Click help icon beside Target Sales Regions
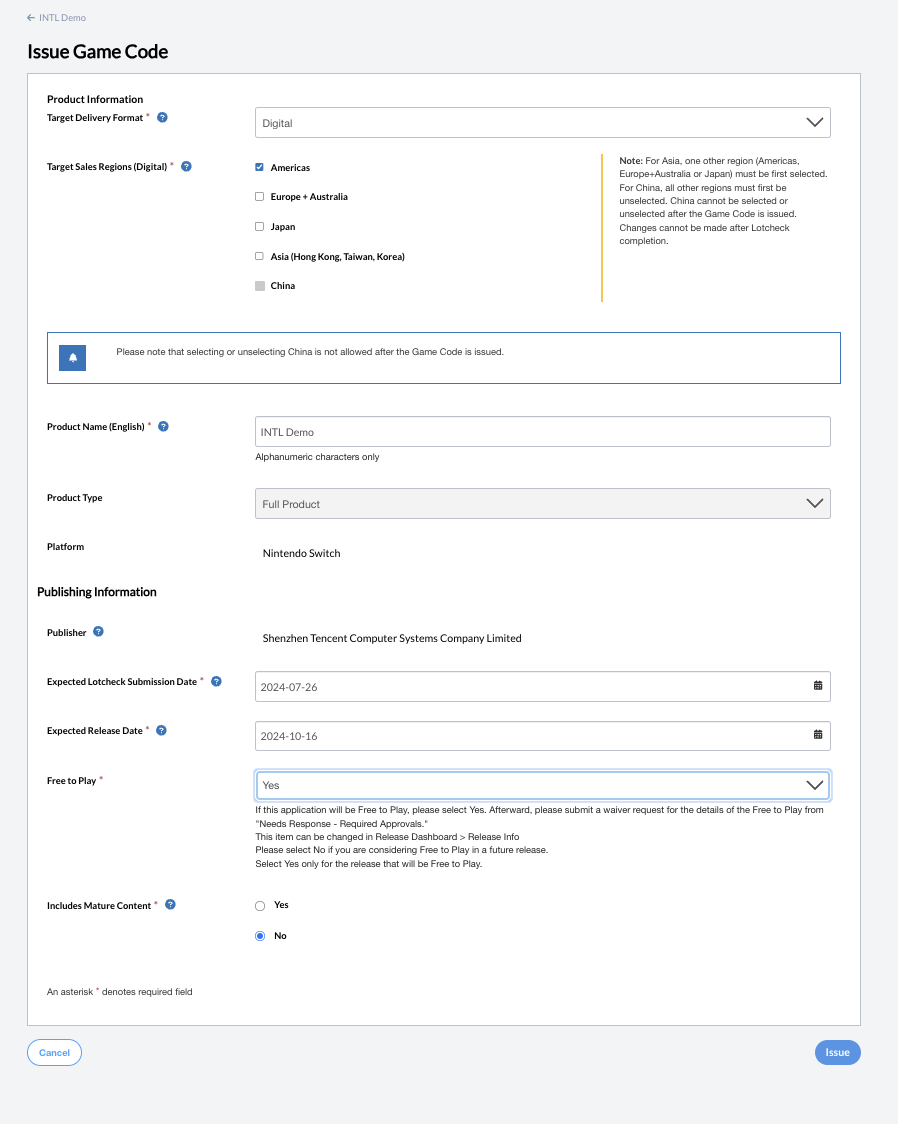898x1124 pixels. (x=186, y=166)
